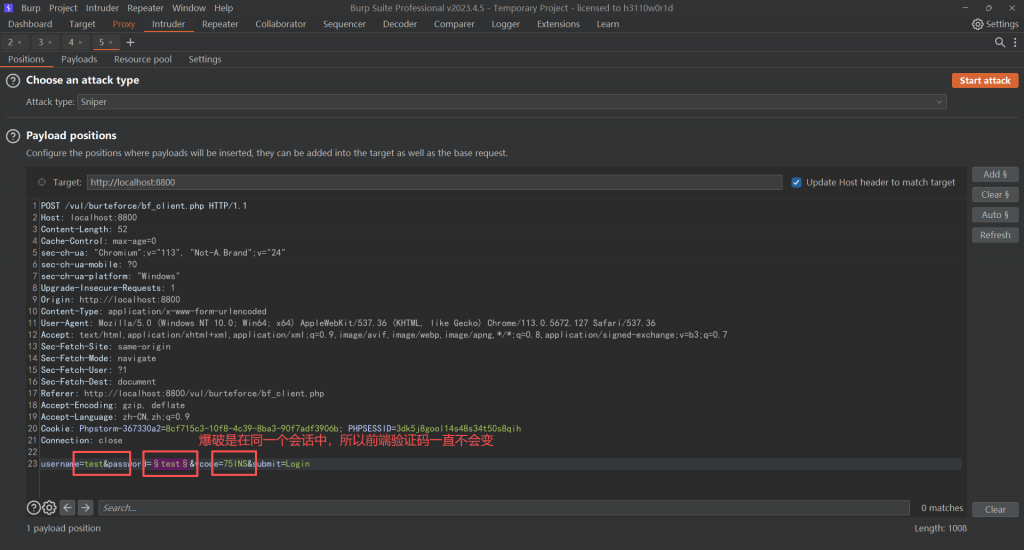Uncheck Update Host header to match target
The height and width of the screenshot is (550, 1024).
[x=797, y=182]
